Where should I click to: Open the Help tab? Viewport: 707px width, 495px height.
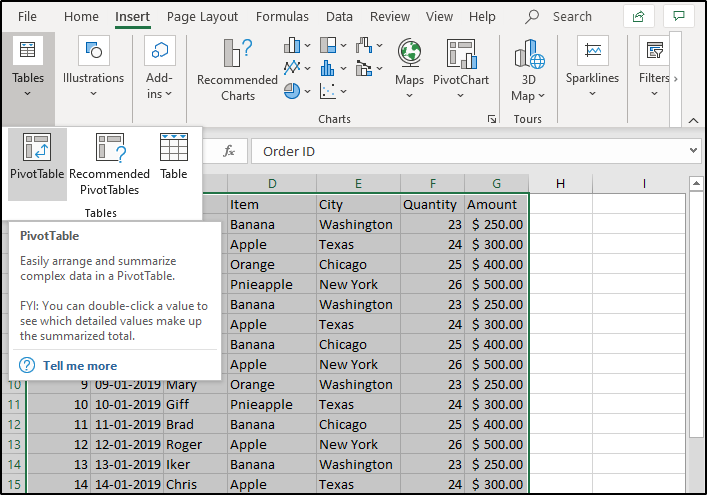pyautogui.click(x=482, y=17)
